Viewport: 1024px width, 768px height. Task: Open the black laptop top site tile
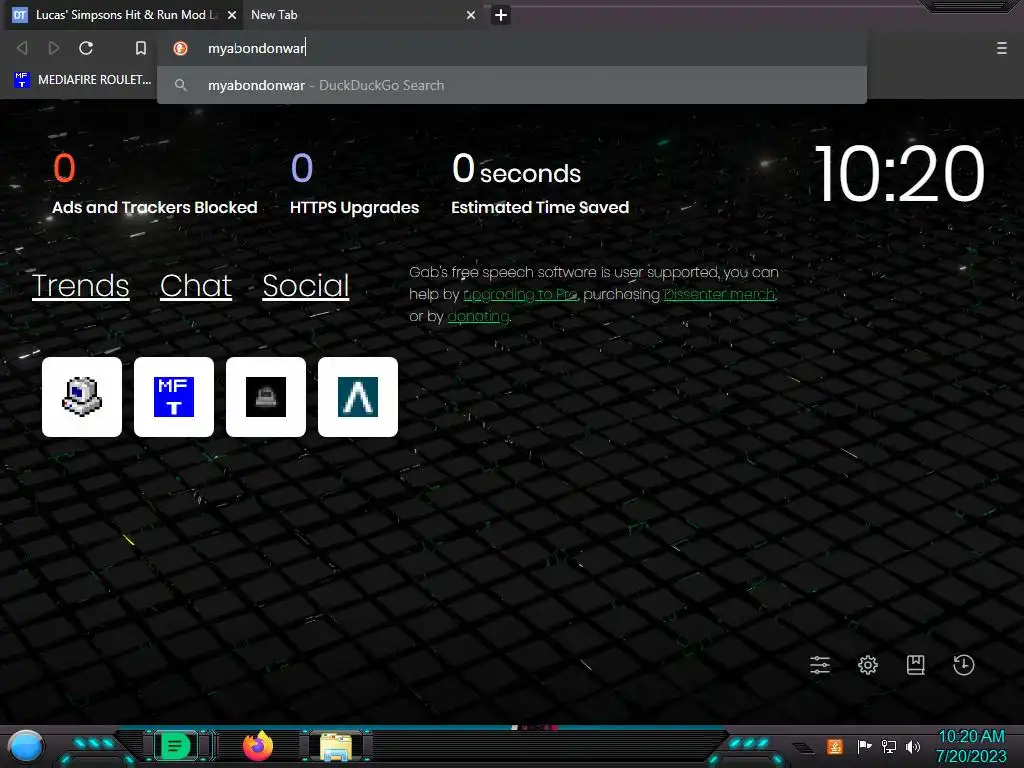266,397
